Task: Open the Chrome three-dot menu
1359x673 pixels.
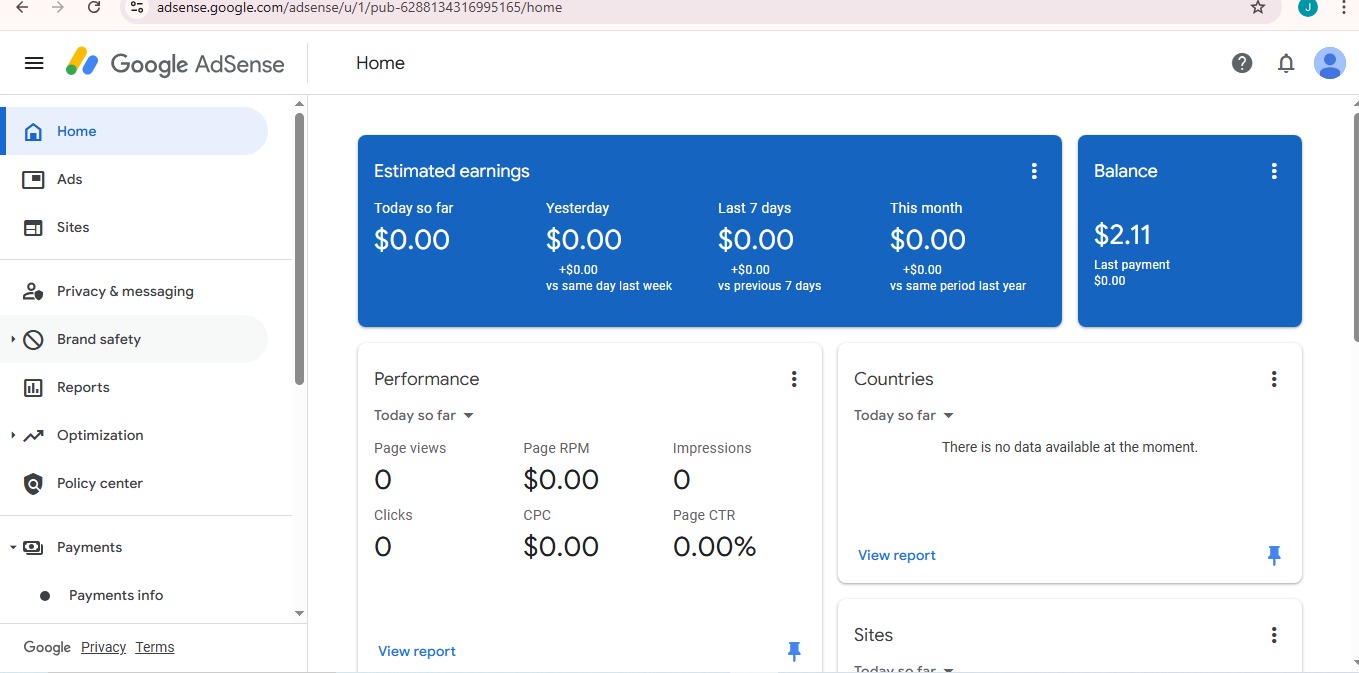Action: (1343, 7)
